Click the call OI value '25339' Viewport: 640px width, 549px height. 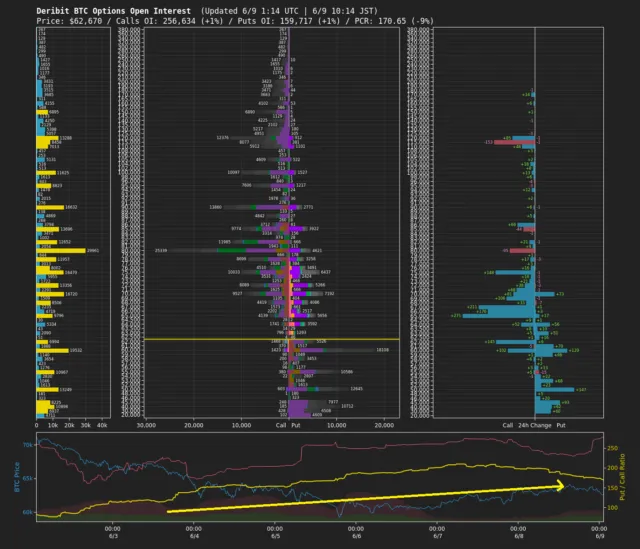(x=161, y=251)
